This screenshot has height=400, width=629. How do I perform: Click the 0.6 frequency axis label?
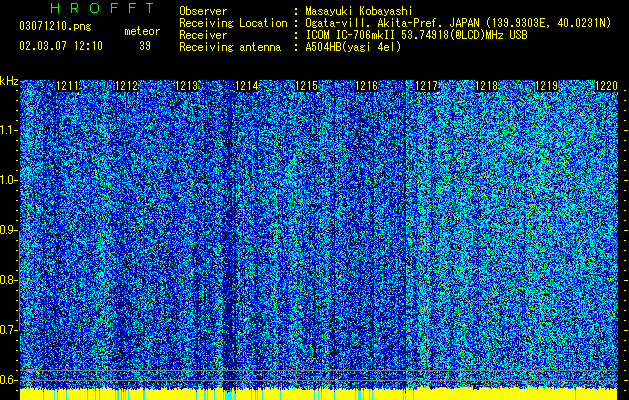coord(8,380)
